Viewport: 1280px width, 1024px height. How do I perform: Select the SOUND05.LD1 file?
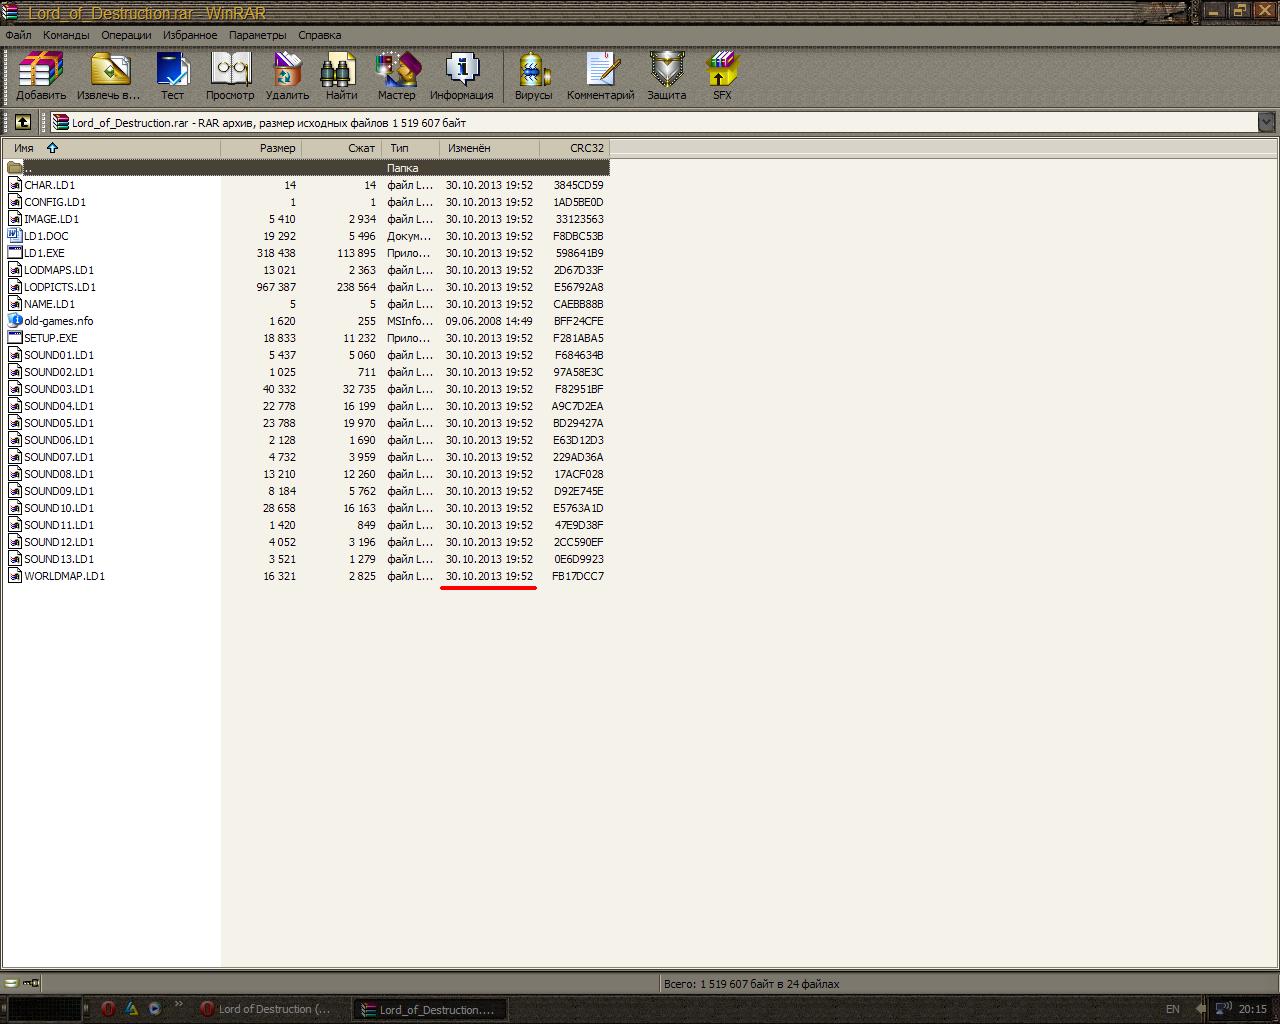[306, 423]
